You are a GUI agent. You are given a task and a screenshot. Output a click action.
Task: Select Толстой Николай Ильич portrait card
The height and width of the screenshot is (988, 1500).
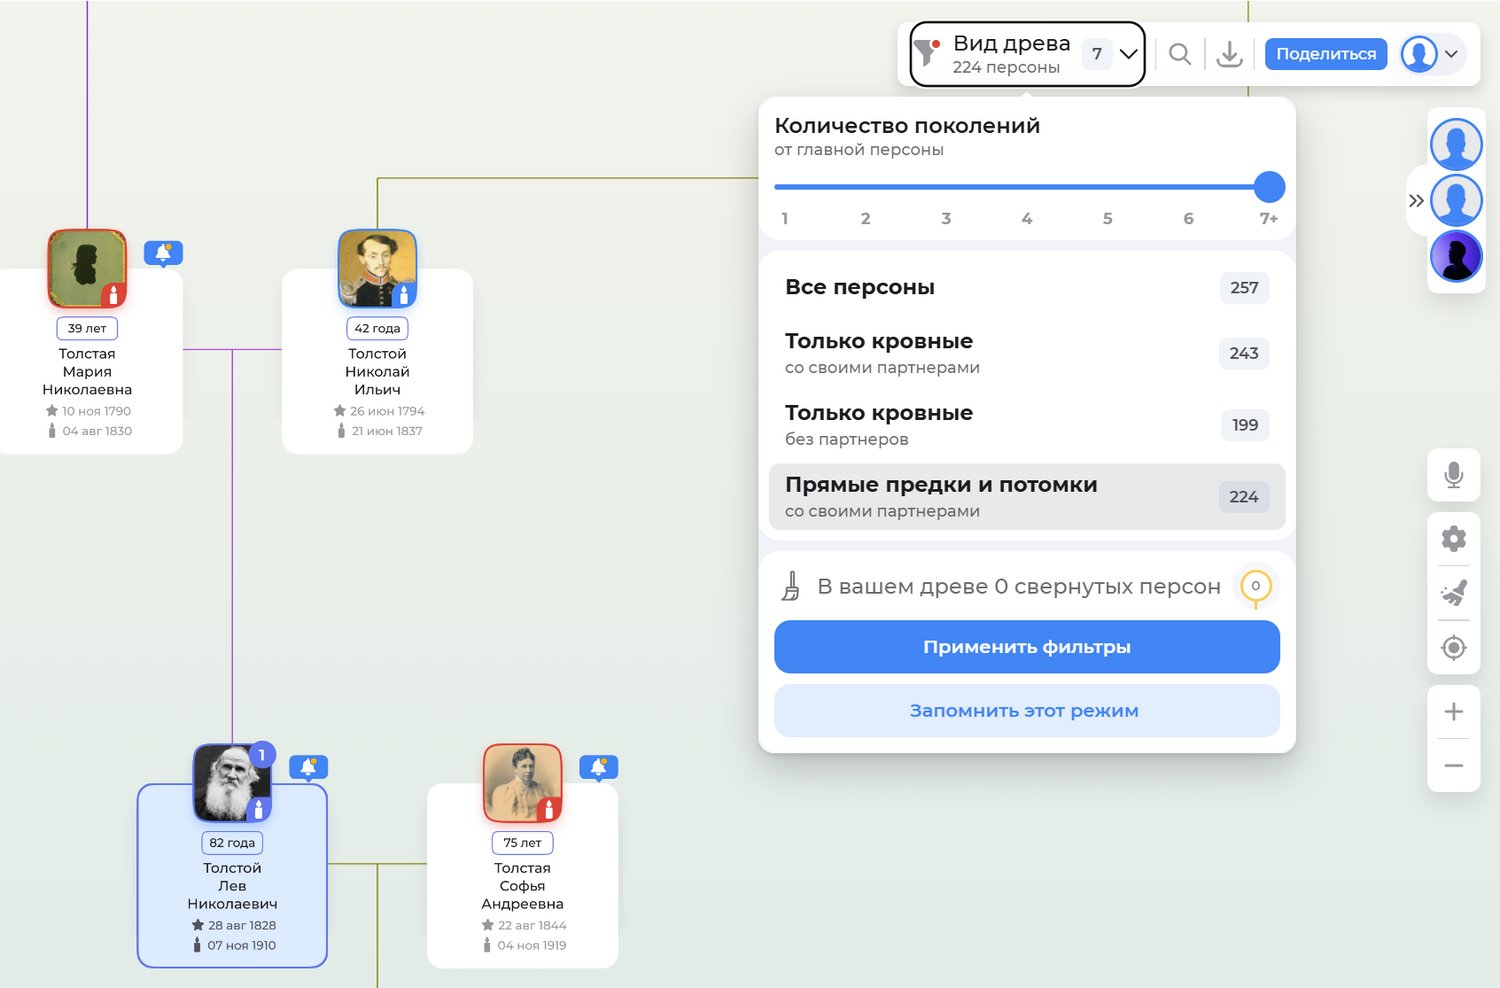[377, 340]
